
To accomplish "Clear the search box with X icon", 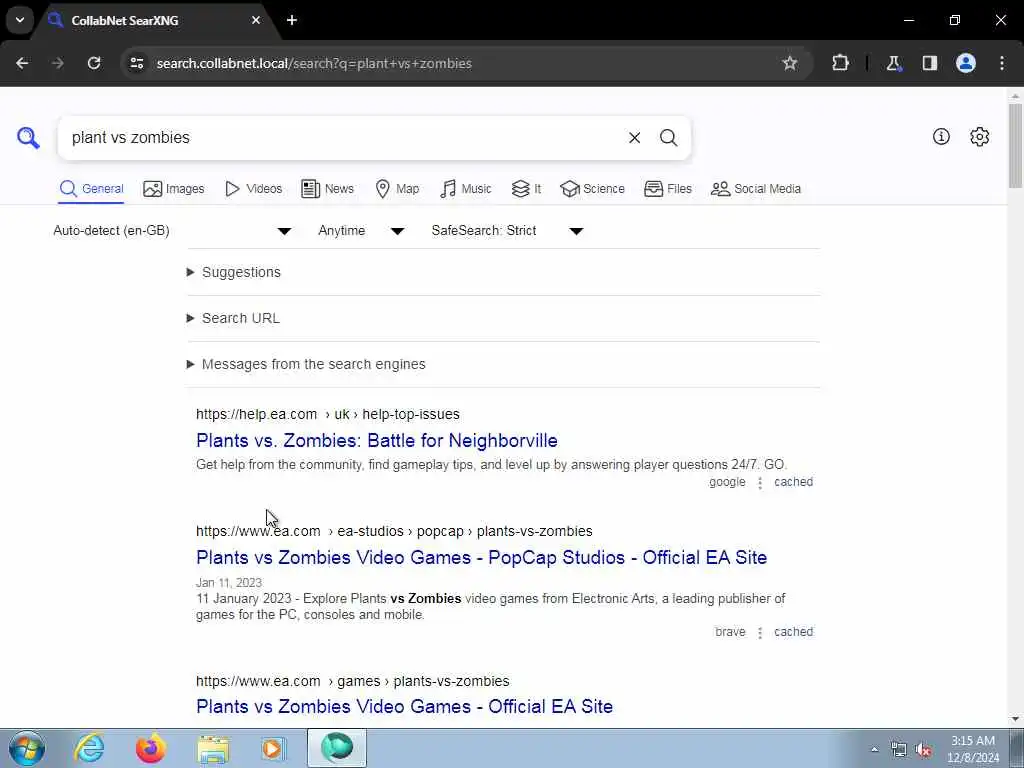I will click(x=634, y=138).
